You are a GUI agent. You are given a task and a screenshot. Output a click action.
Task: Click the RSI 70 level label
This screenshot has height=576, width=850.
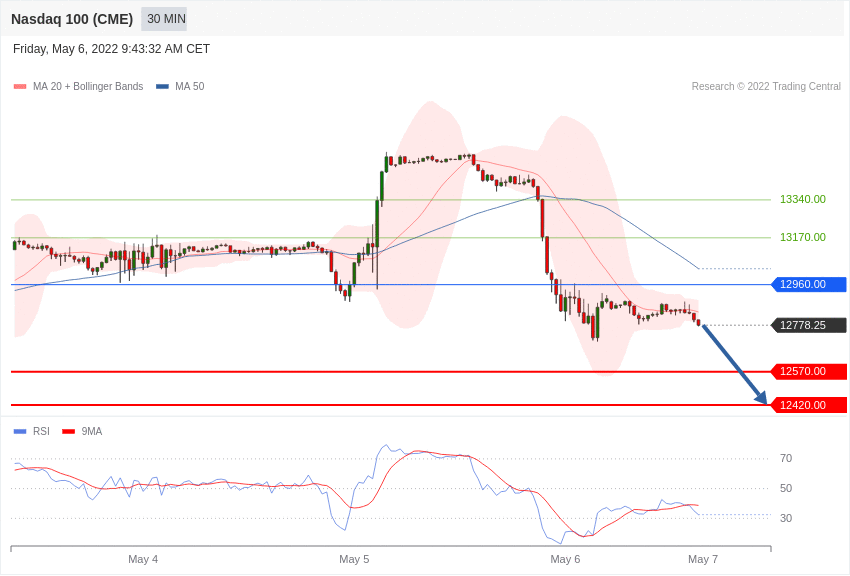pyautogui.click(x=786, y=459)
